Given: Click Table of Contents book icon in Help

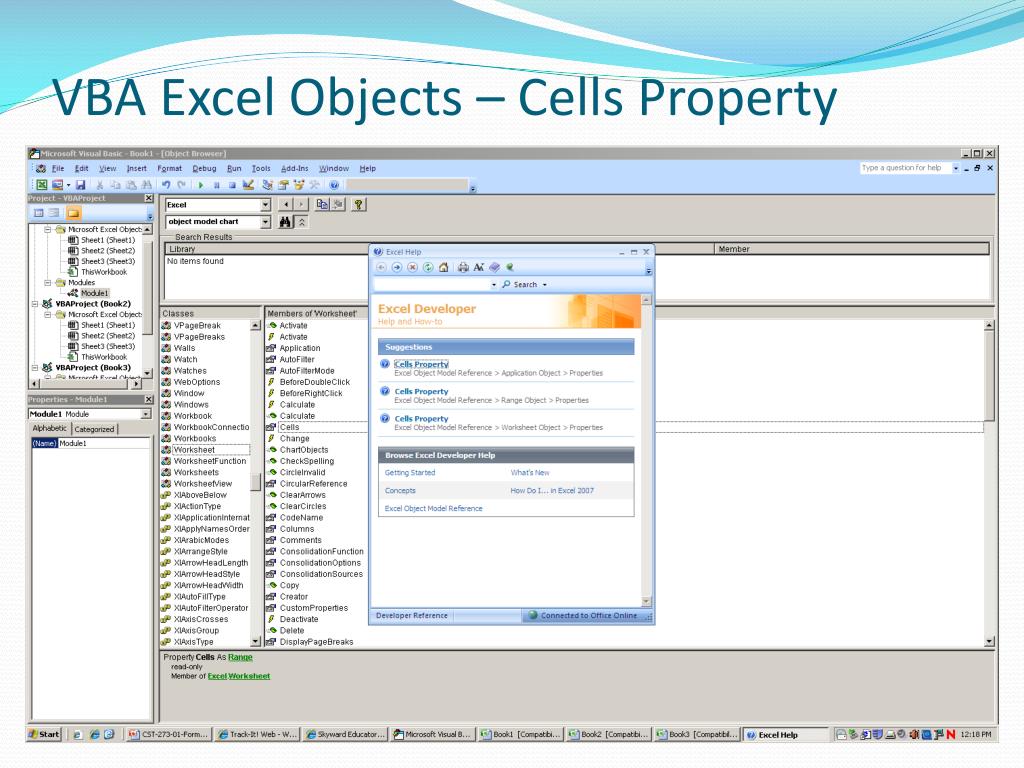Looking at the screenshot, I should [x=494, y=267].
